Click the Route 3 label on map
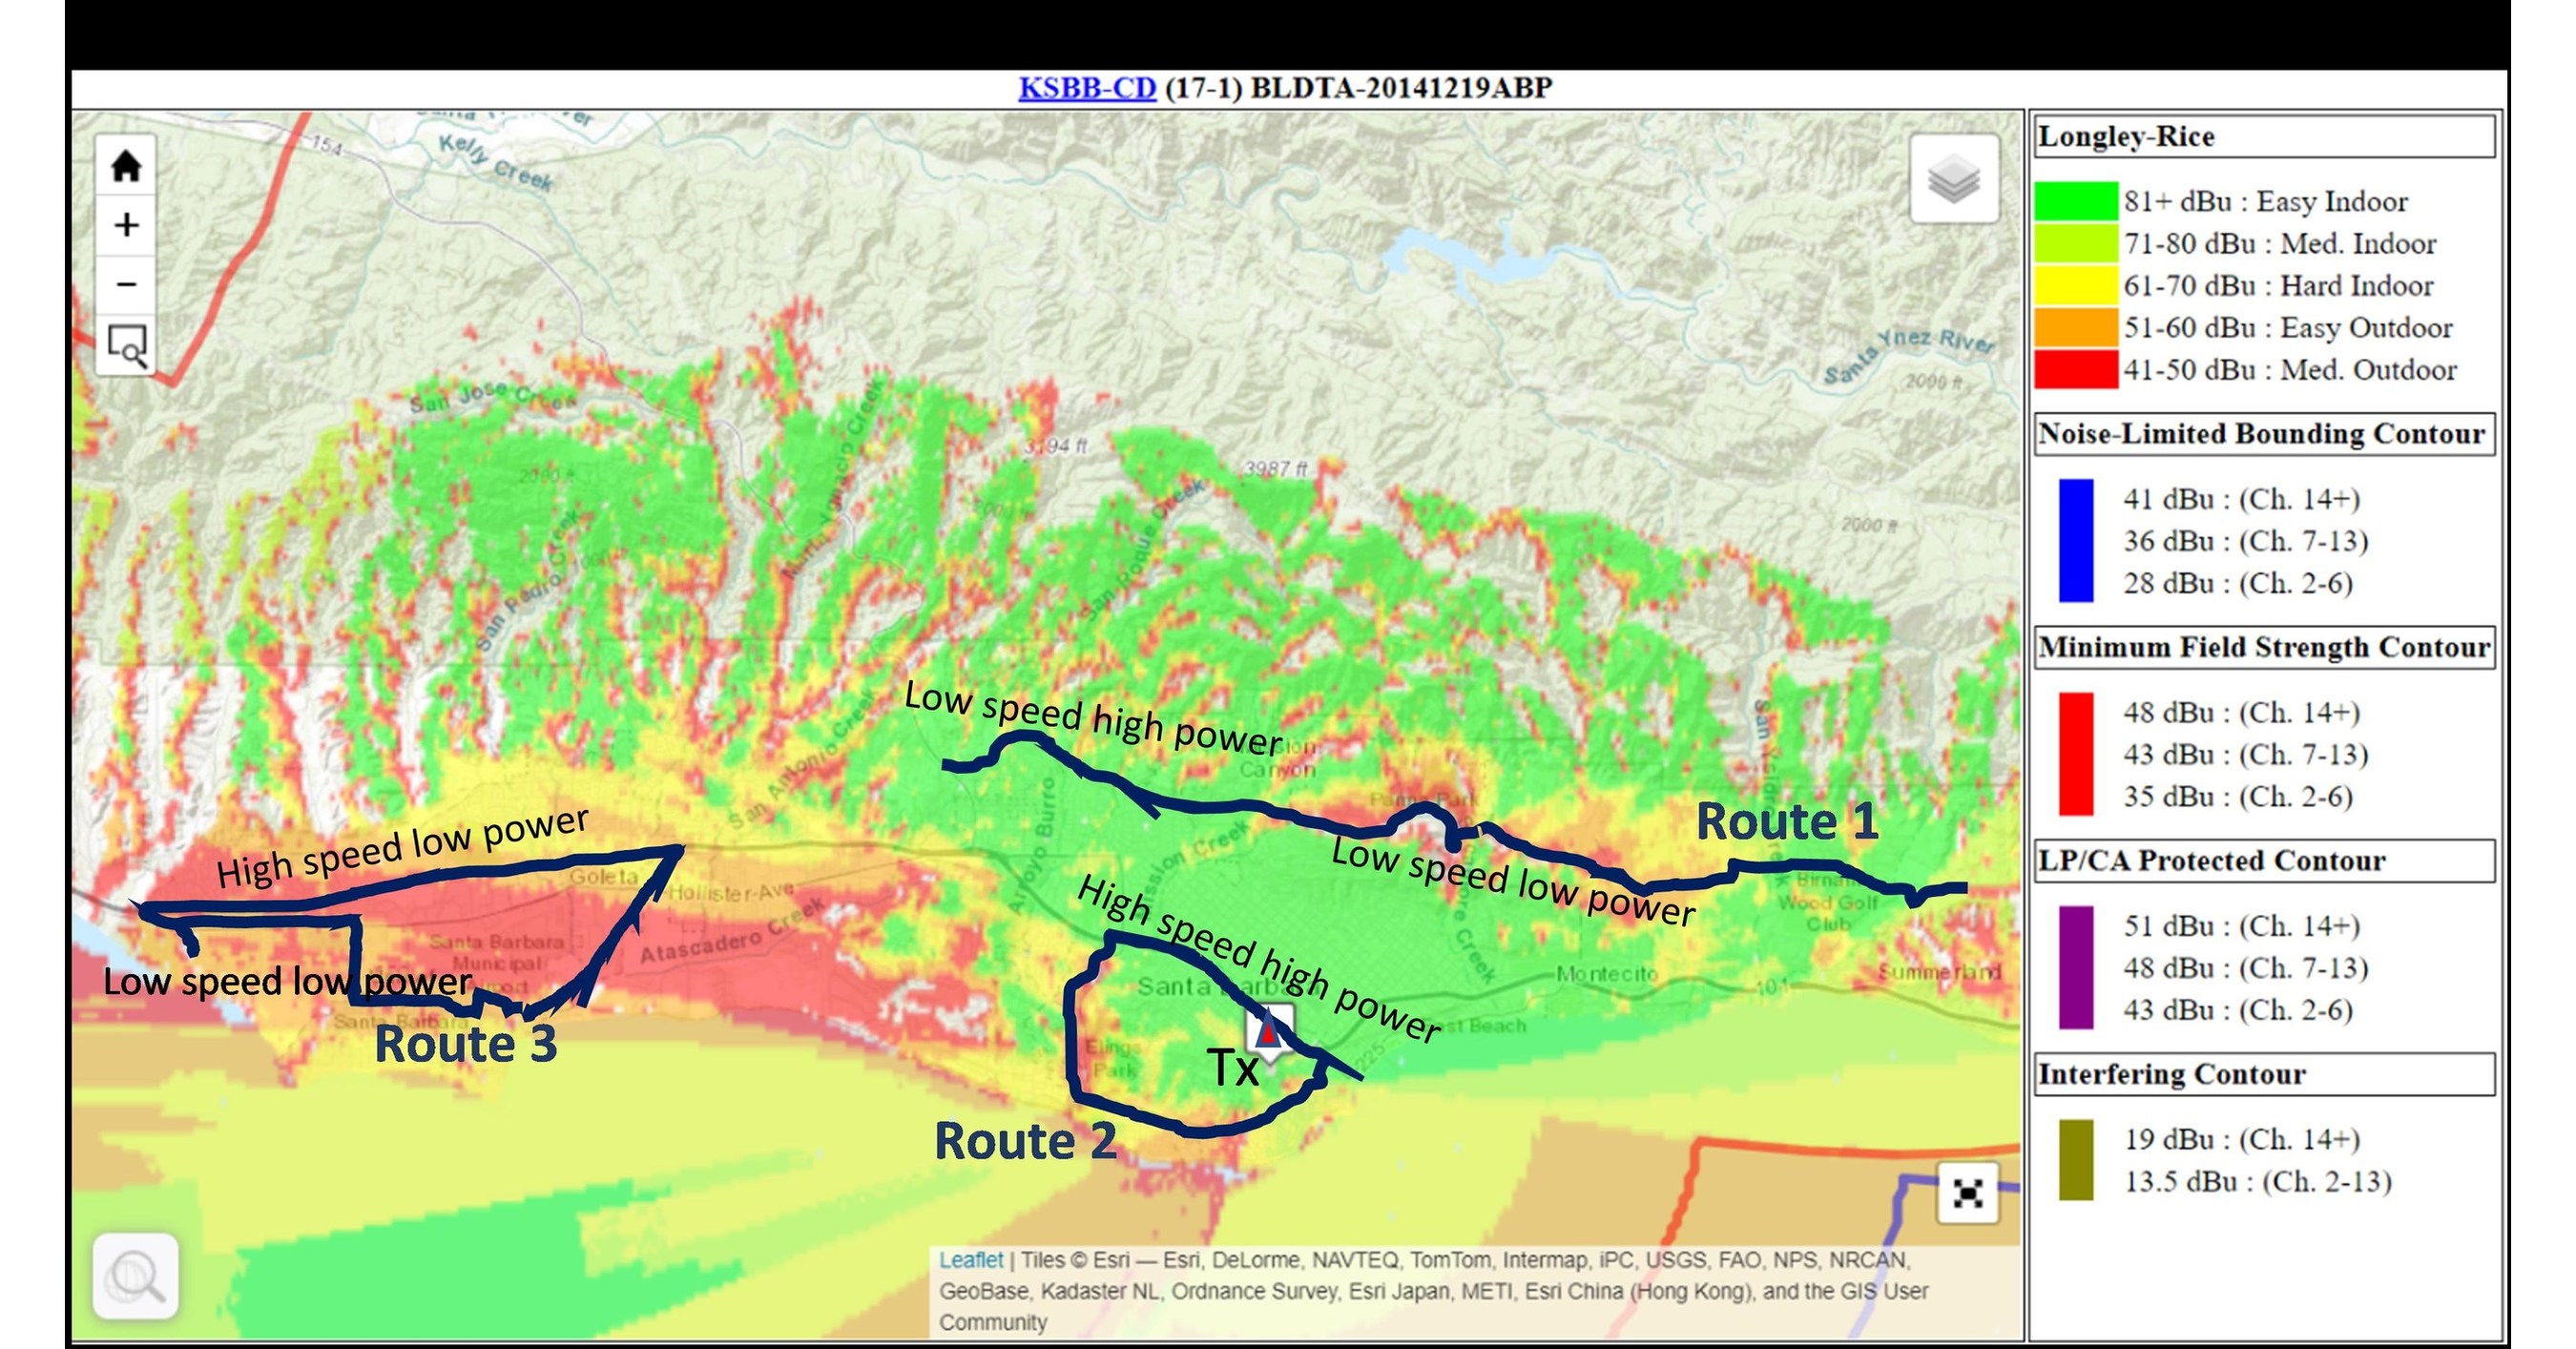 [x=465, y=1044]
